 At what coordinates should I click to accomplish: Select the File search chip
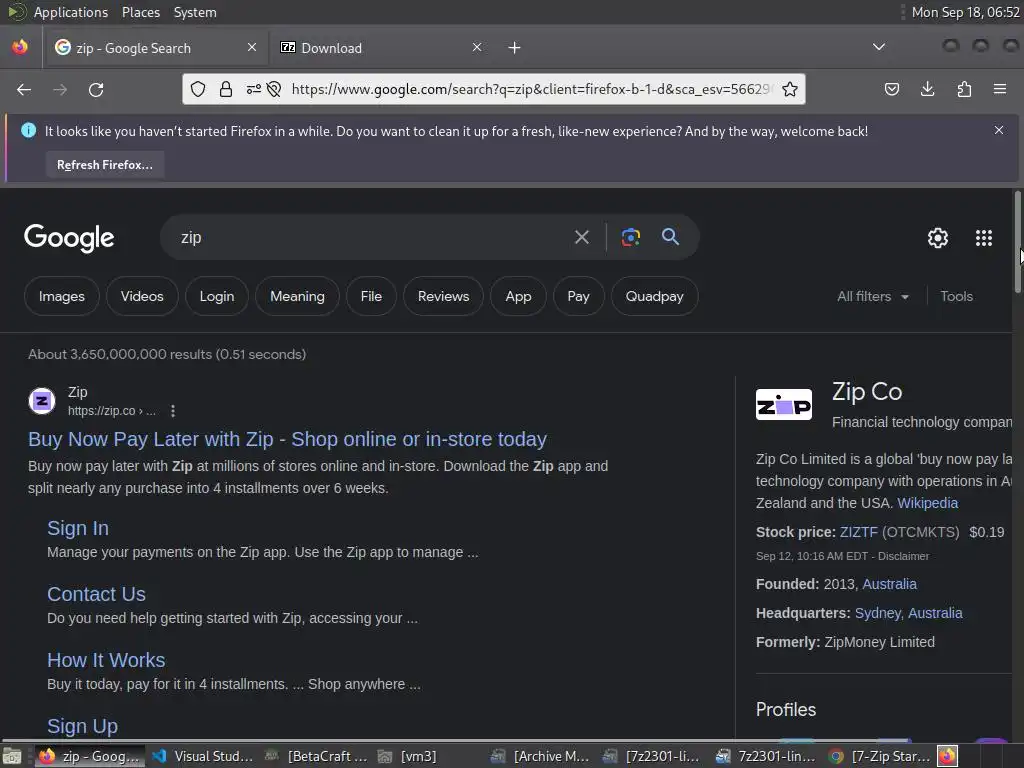371,296
